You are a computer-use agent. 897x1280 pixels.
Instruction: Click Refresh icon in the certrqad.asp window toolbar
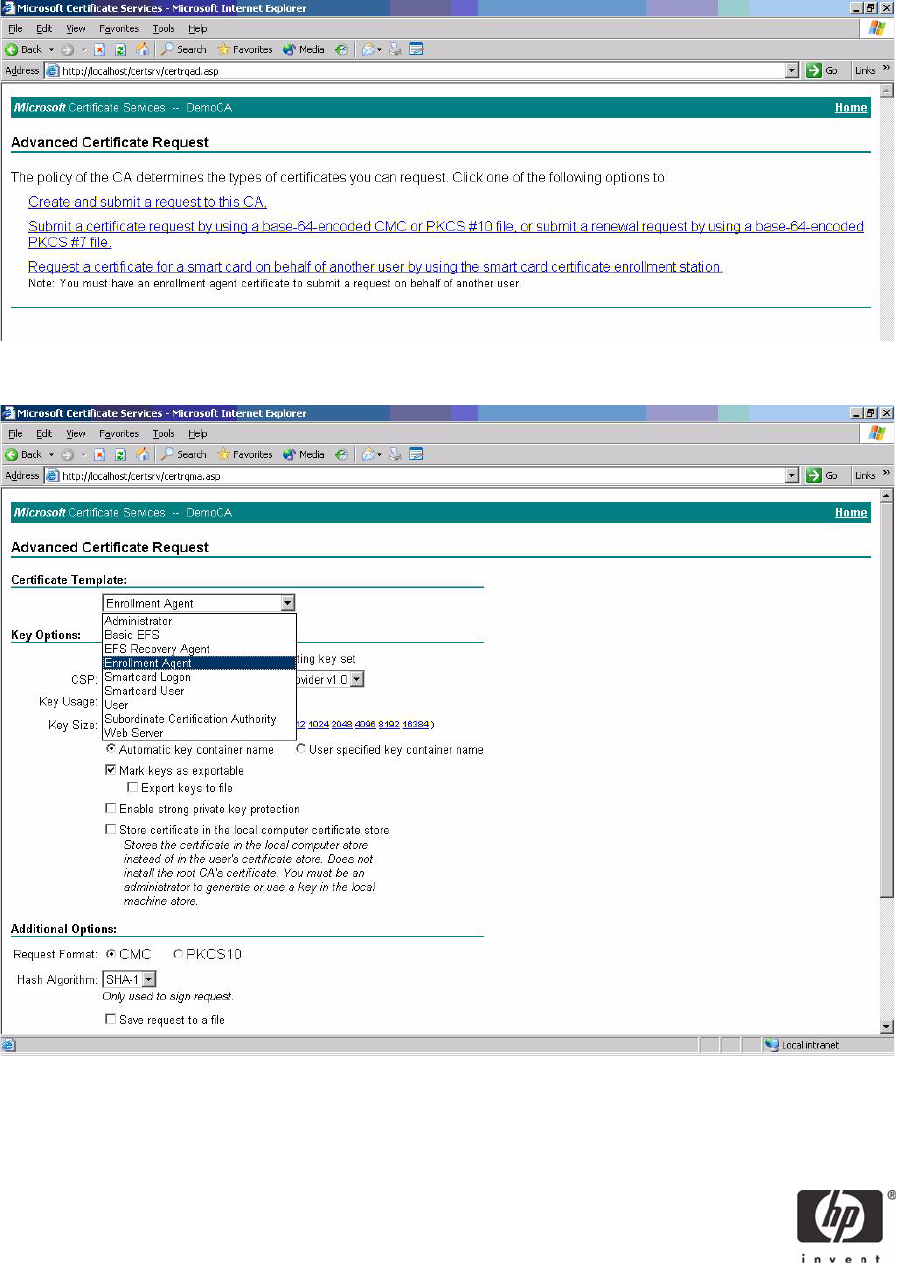[121, 49]
